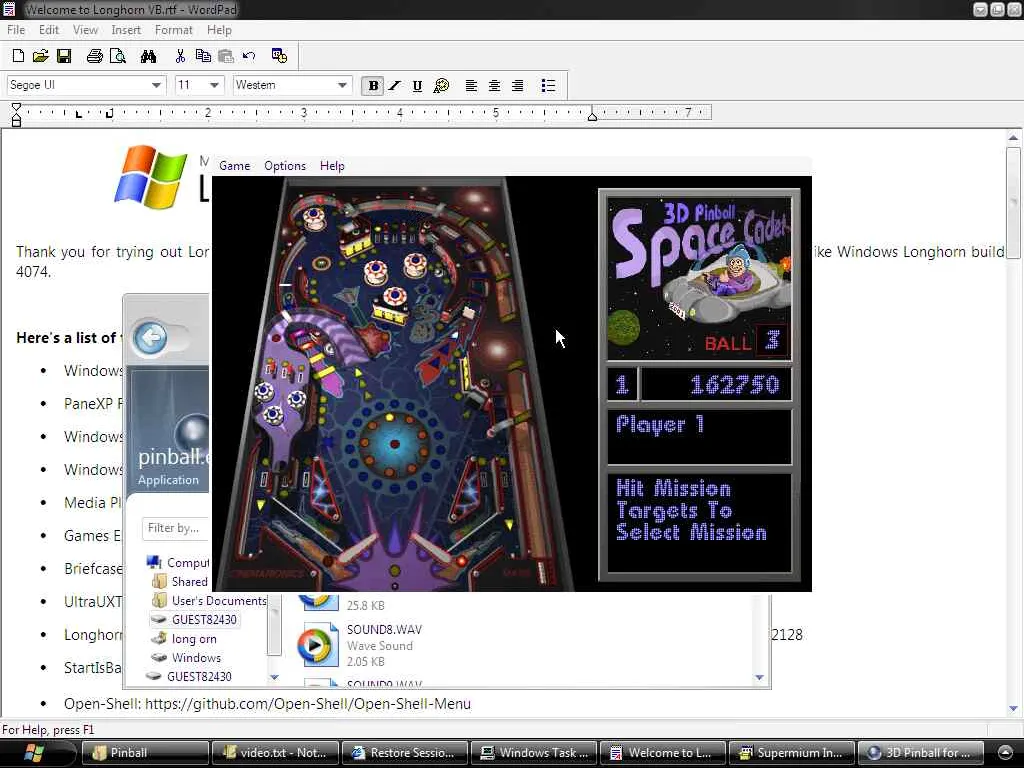Click SOUND8.WAV file icon

317,645
